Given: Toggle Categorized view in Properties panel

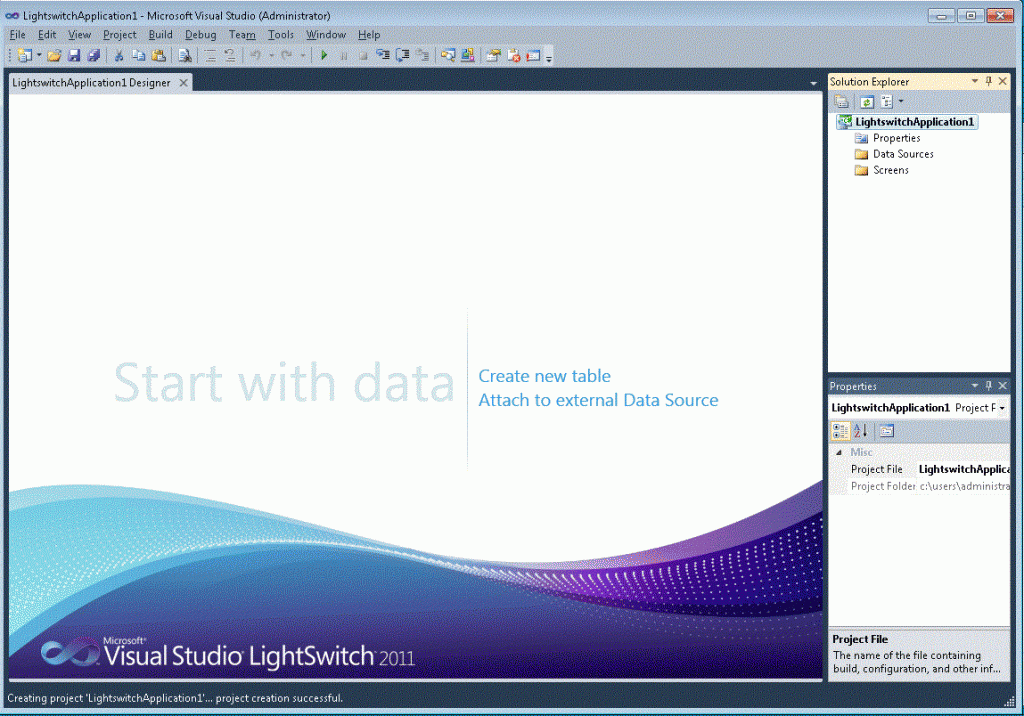Looking at the screenshot, I should [840, 431].
